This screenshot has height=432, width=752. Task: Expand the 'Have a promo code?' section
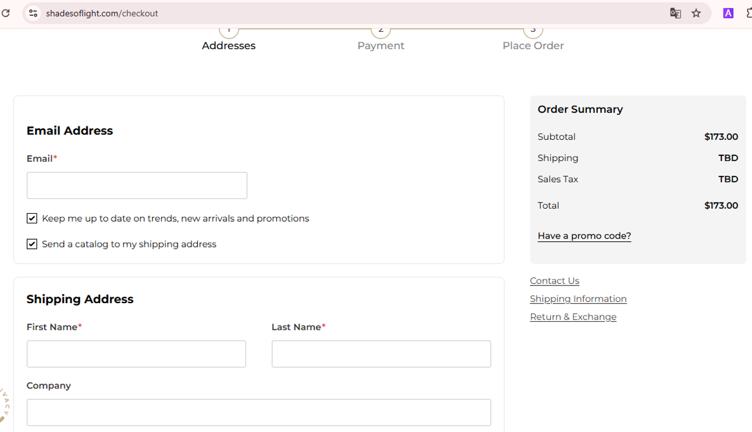584,236
